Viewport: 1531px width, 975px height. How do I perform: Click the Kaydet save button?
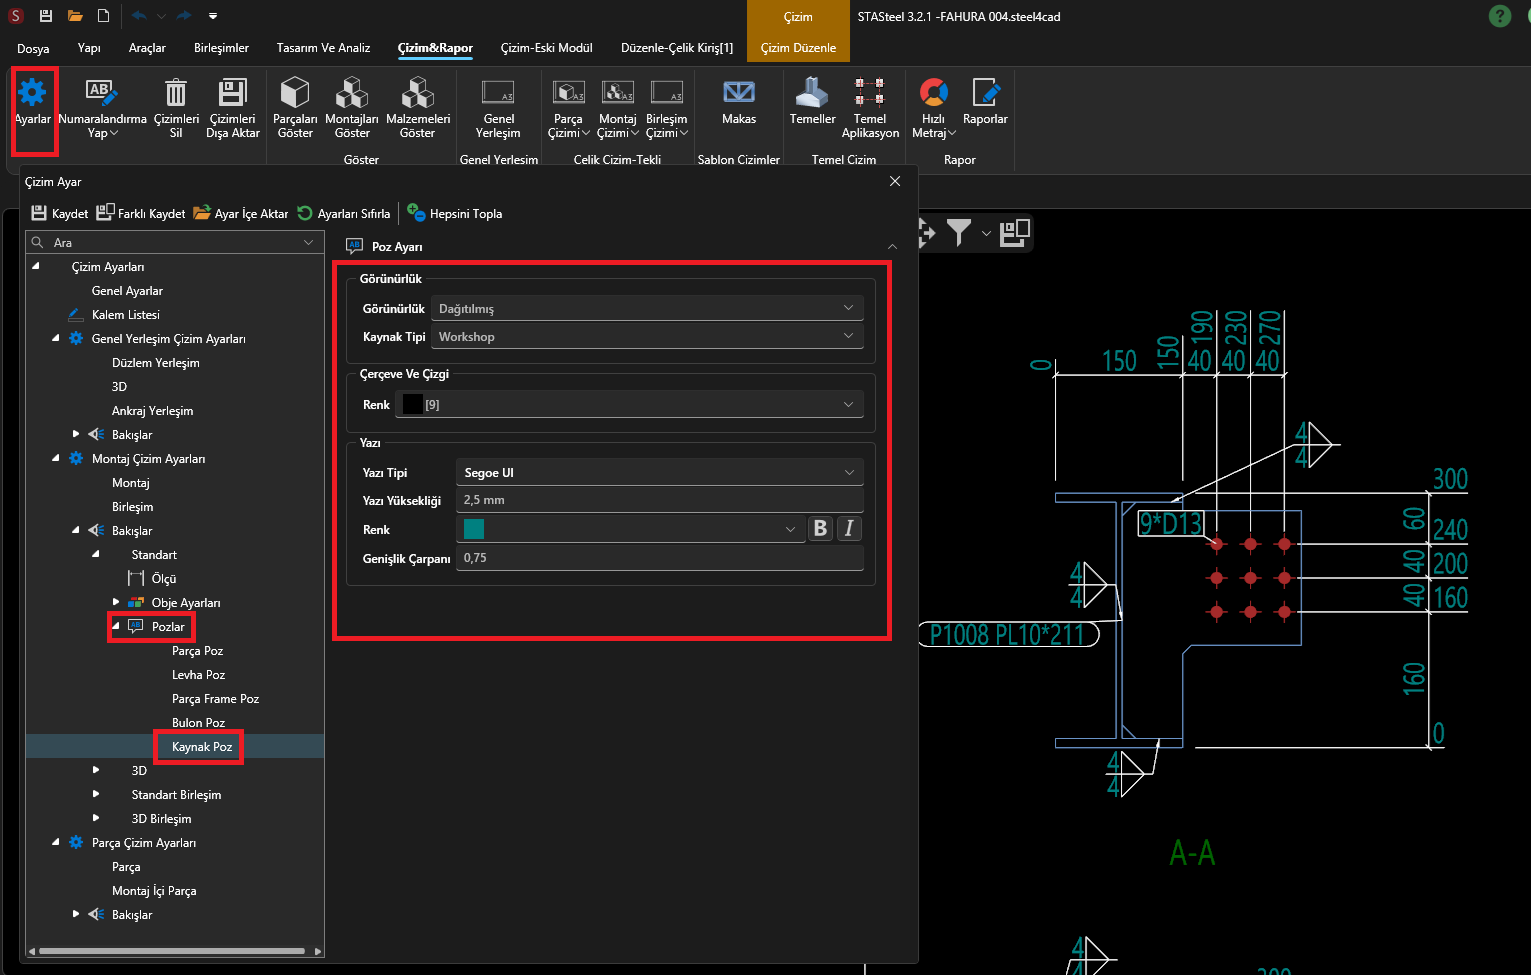(60, 214)
